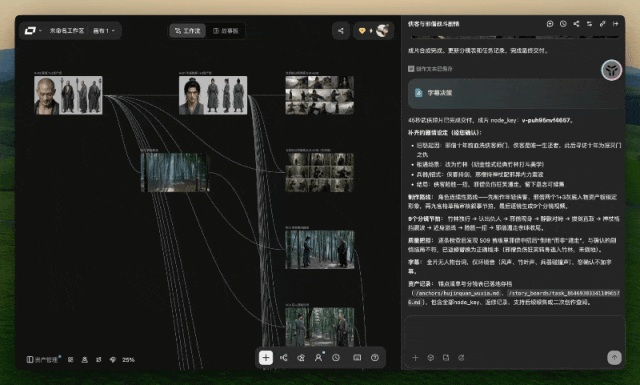
Task: Select the second storyboard grid node
Action: (x=320, y=172)
